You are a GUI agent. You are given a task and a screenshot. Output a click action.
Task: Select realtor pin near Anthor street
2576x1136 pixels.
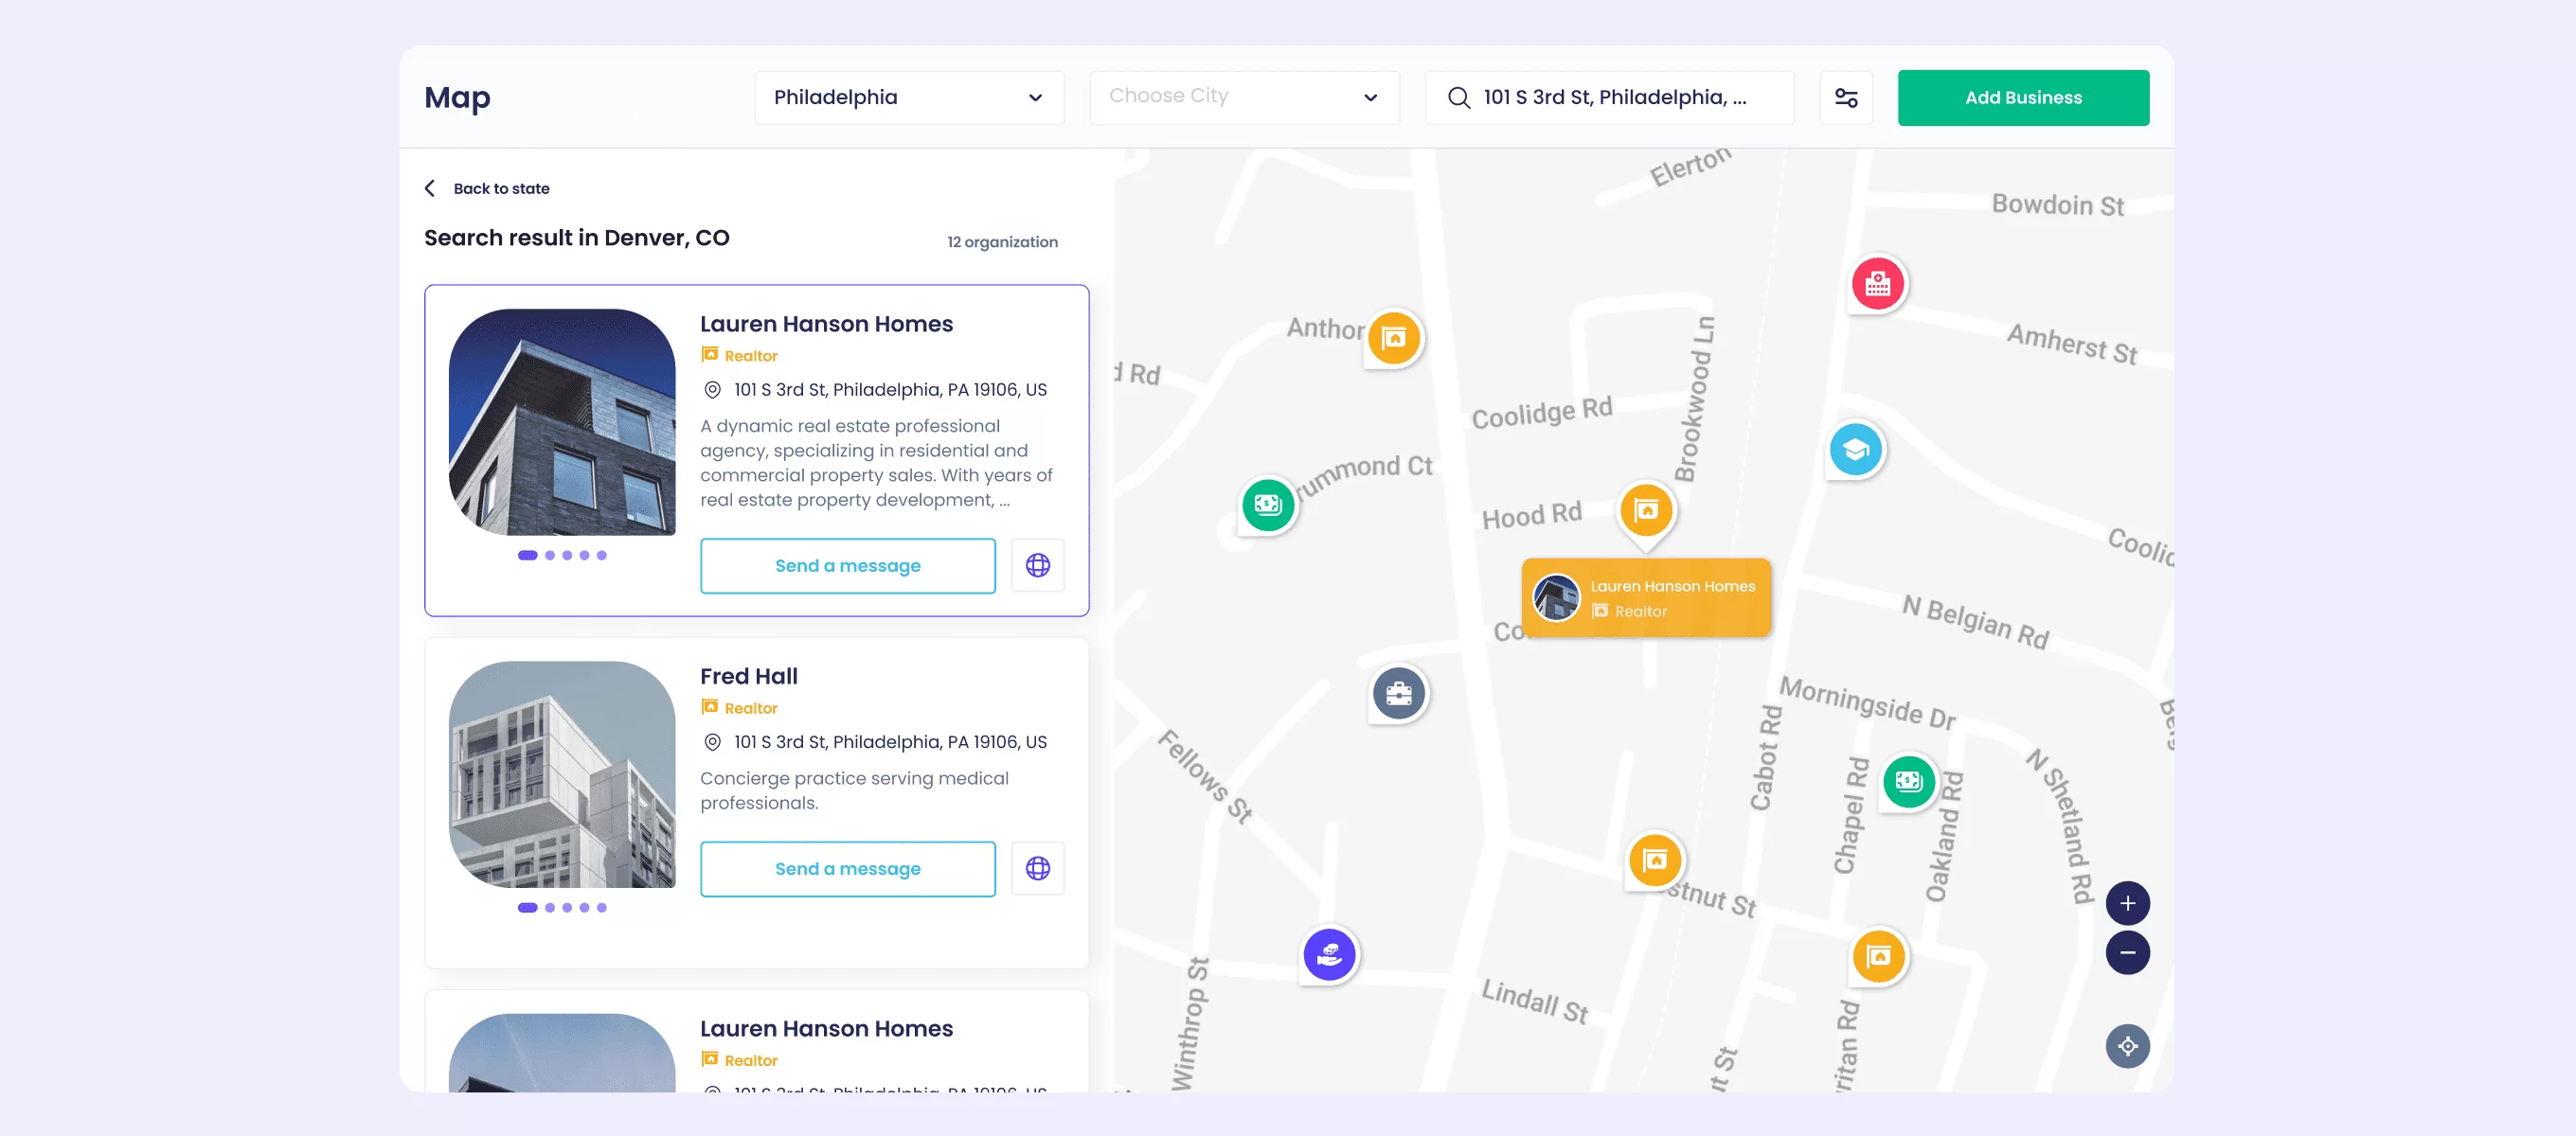(x=1394, y=339)
